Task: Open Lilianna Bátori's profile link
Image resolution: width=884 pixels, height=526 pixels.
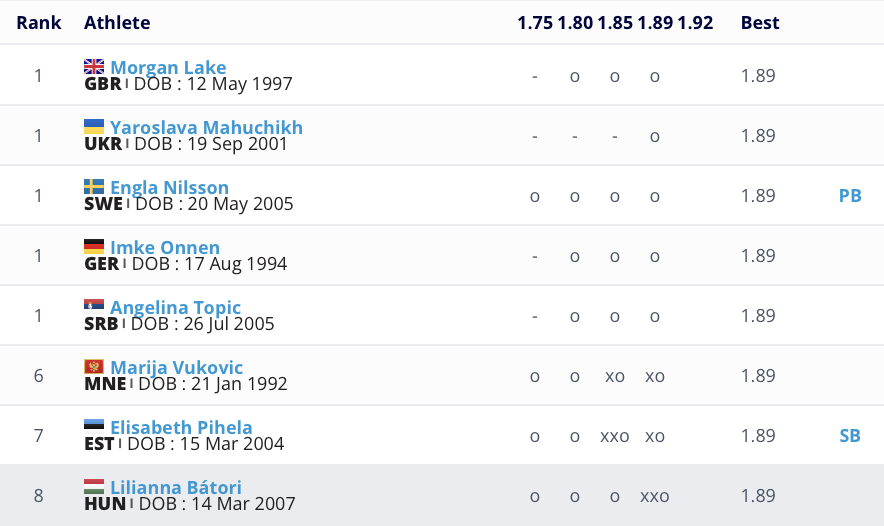Action: tap(176, 488)
